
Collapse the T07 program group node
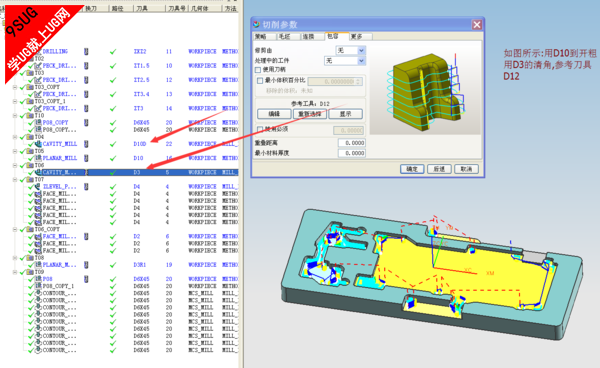15,179
